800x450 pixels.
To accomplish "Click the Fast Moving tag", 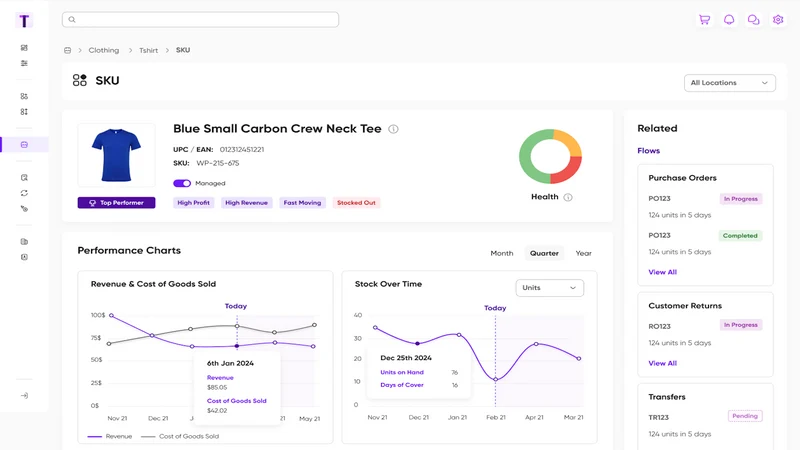I will [302, 203].
